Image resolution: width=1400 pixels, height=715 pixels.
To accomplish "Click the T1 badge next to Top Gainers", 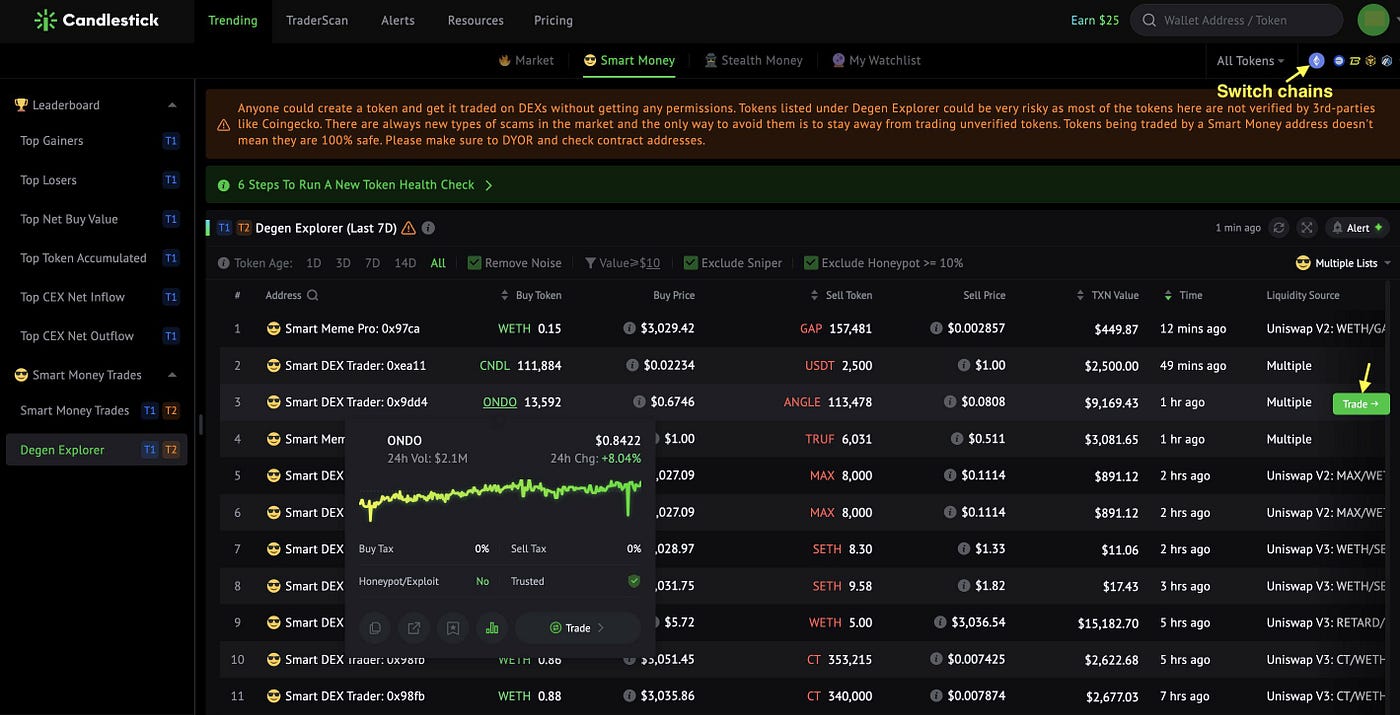I will point(171,141).
